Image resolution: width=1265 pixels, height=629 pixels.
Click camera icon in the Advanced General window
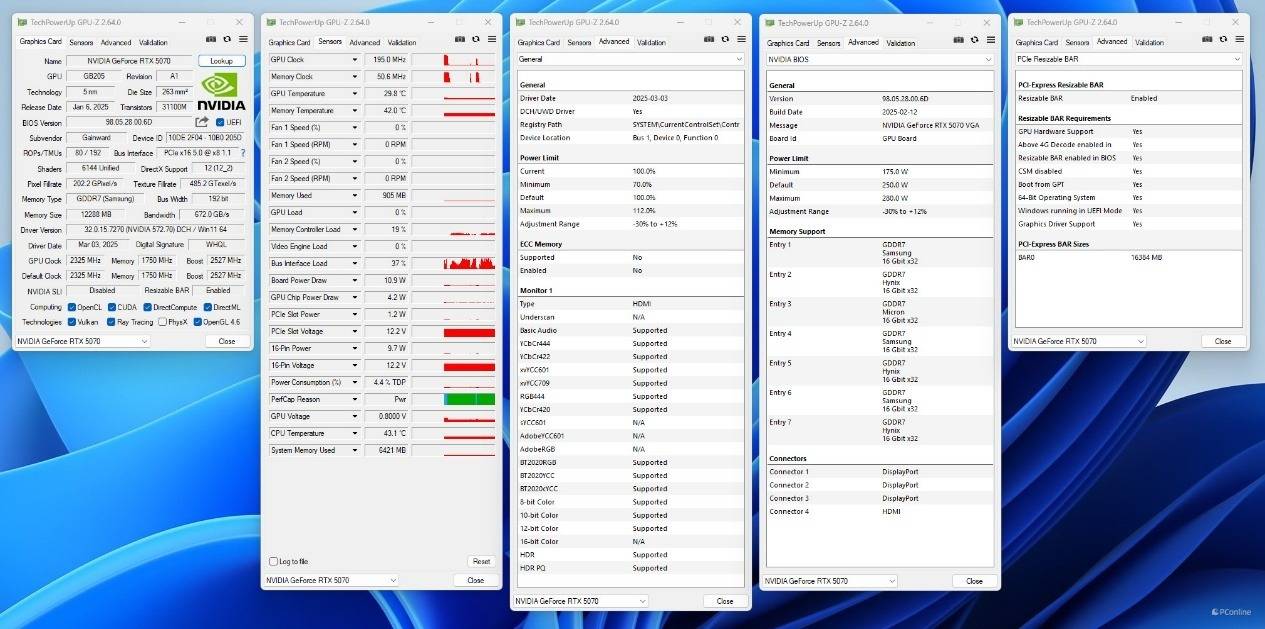coord(709,39)
